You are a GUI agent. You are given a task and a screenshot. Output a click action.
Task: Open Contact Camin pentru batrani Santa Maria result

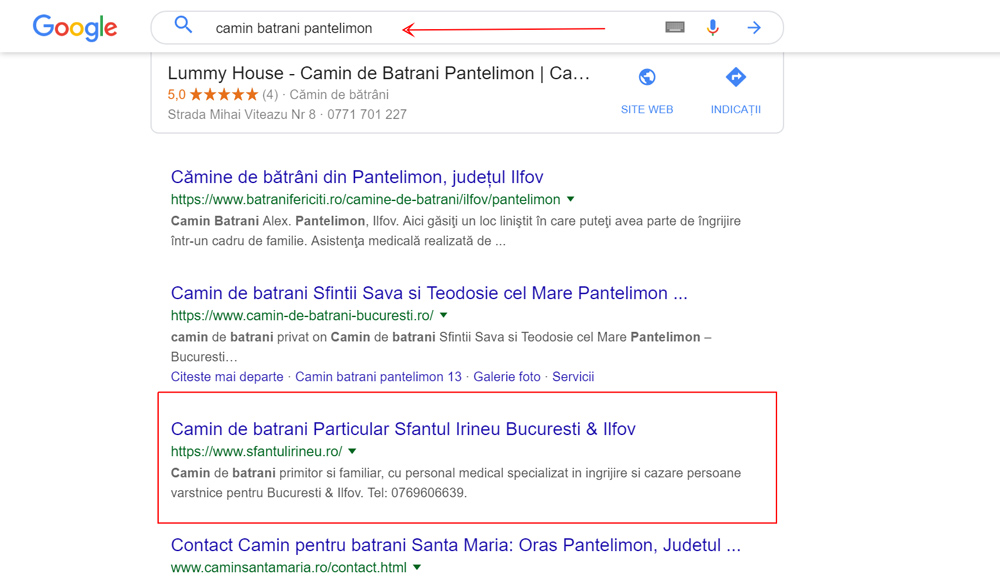click(x=456, y=545)
